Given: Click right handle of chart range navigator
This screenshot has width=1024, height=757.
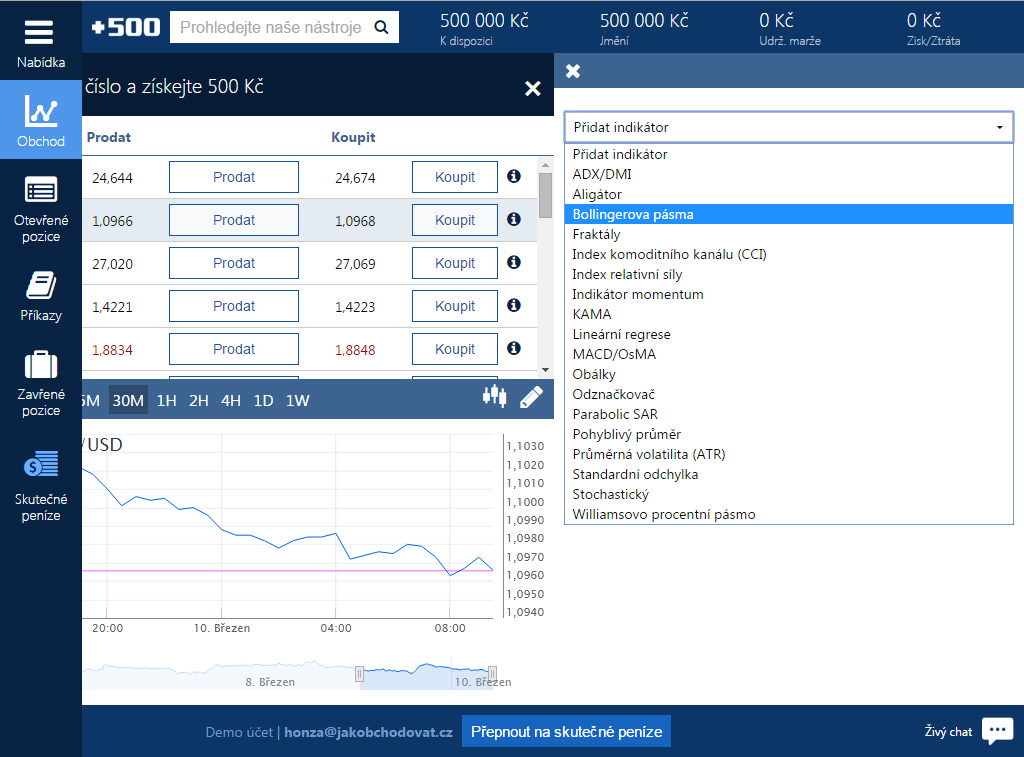Looking at the screenshot, I should [x=492, y=674].
